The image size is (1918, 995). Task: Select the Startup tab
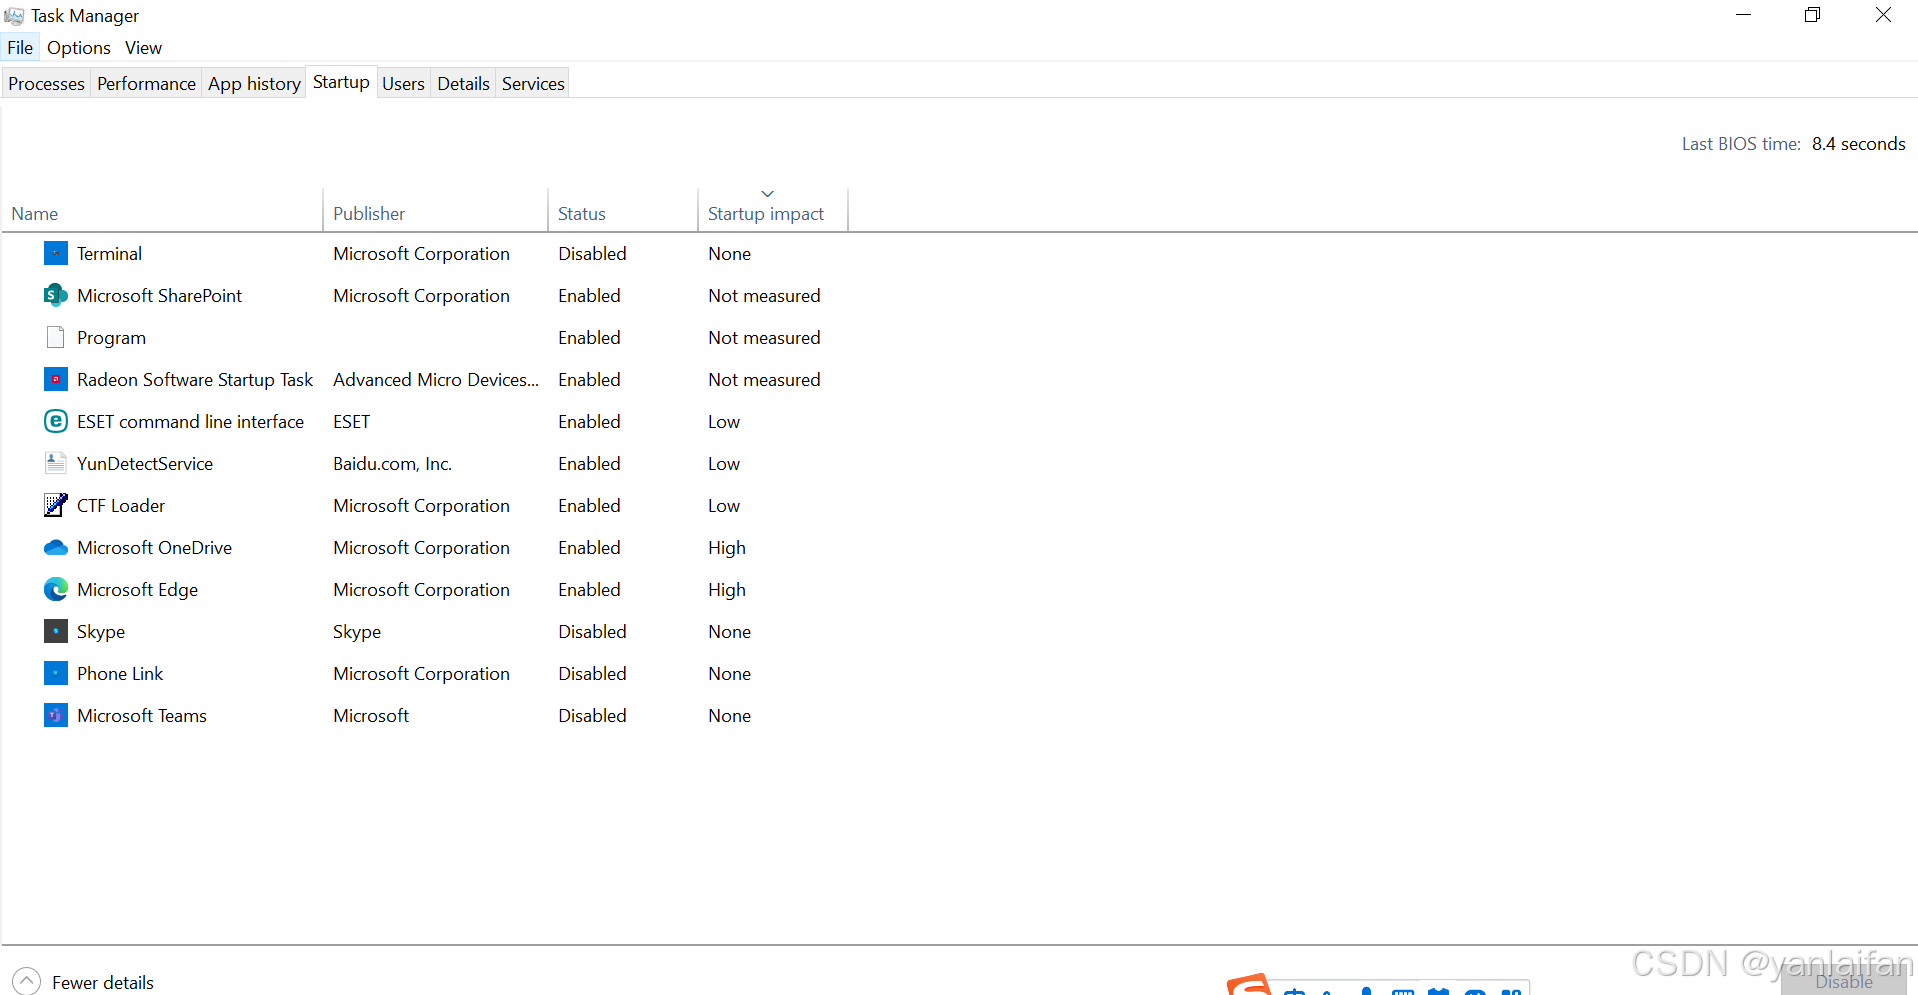(x=341, y=82)
